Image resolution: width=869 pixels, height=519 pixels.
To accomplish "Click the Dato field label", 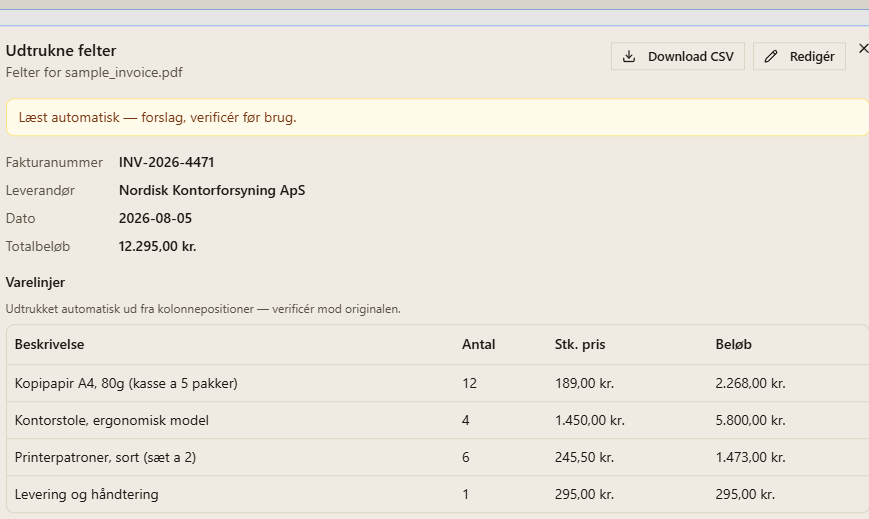I will (21, 218).
